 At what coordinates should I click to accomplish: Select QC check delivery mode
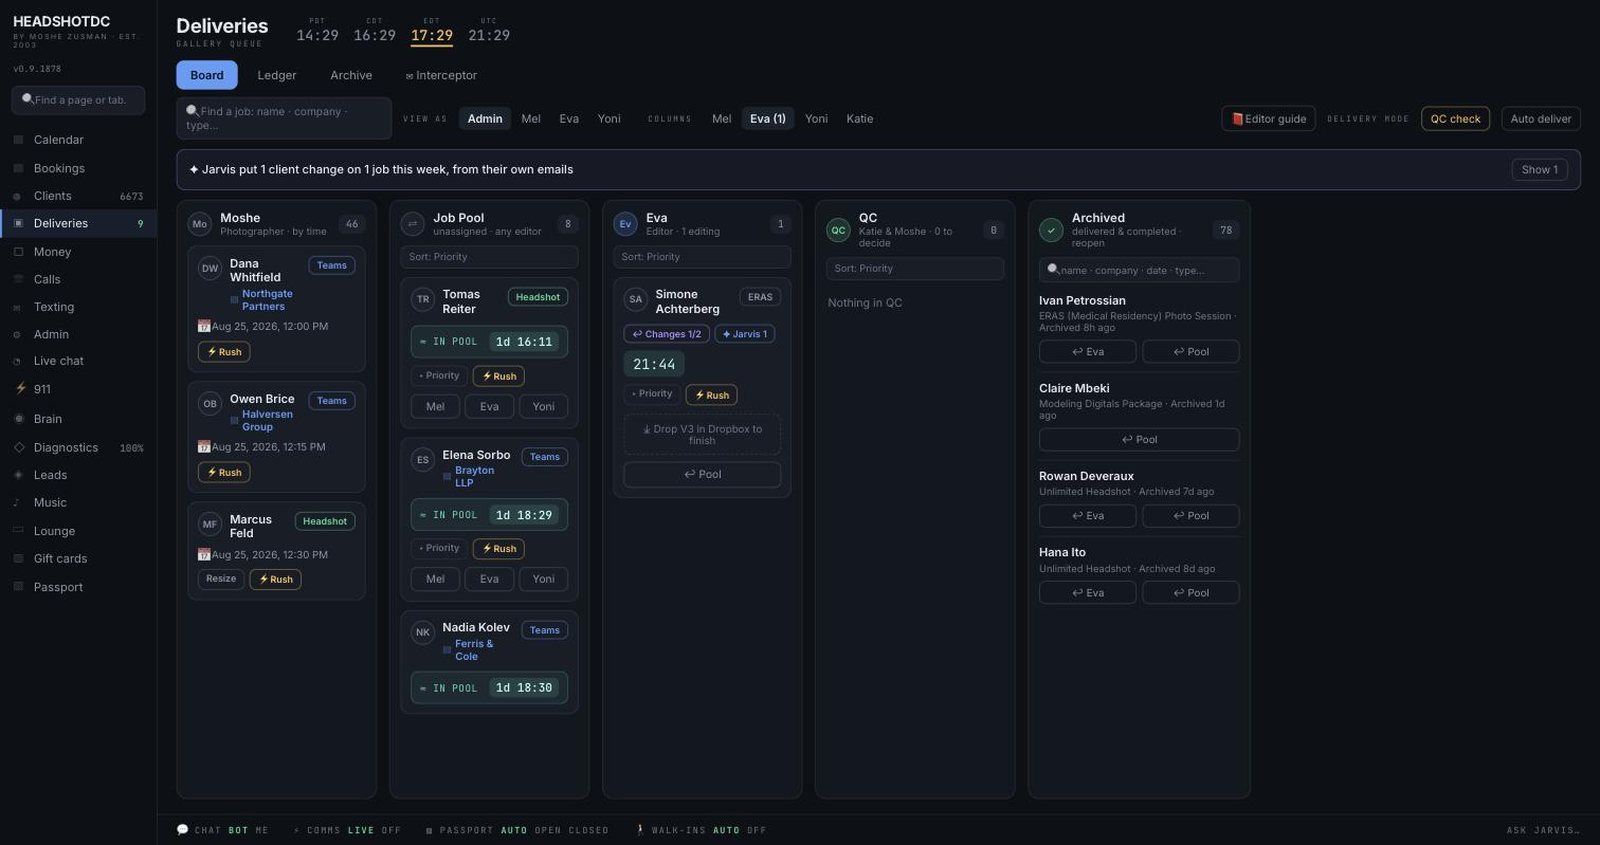[x=1455, y=119]
